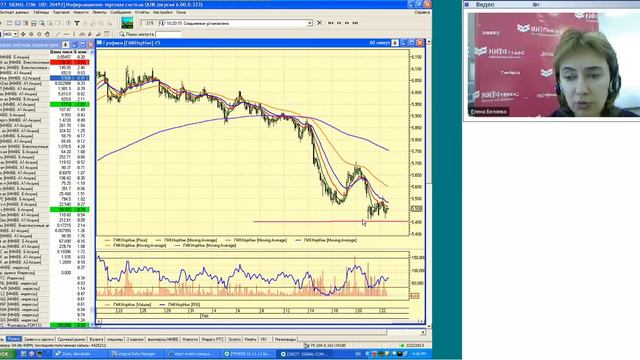
Task: Open the Настройки menu
Action: [163, 12]
